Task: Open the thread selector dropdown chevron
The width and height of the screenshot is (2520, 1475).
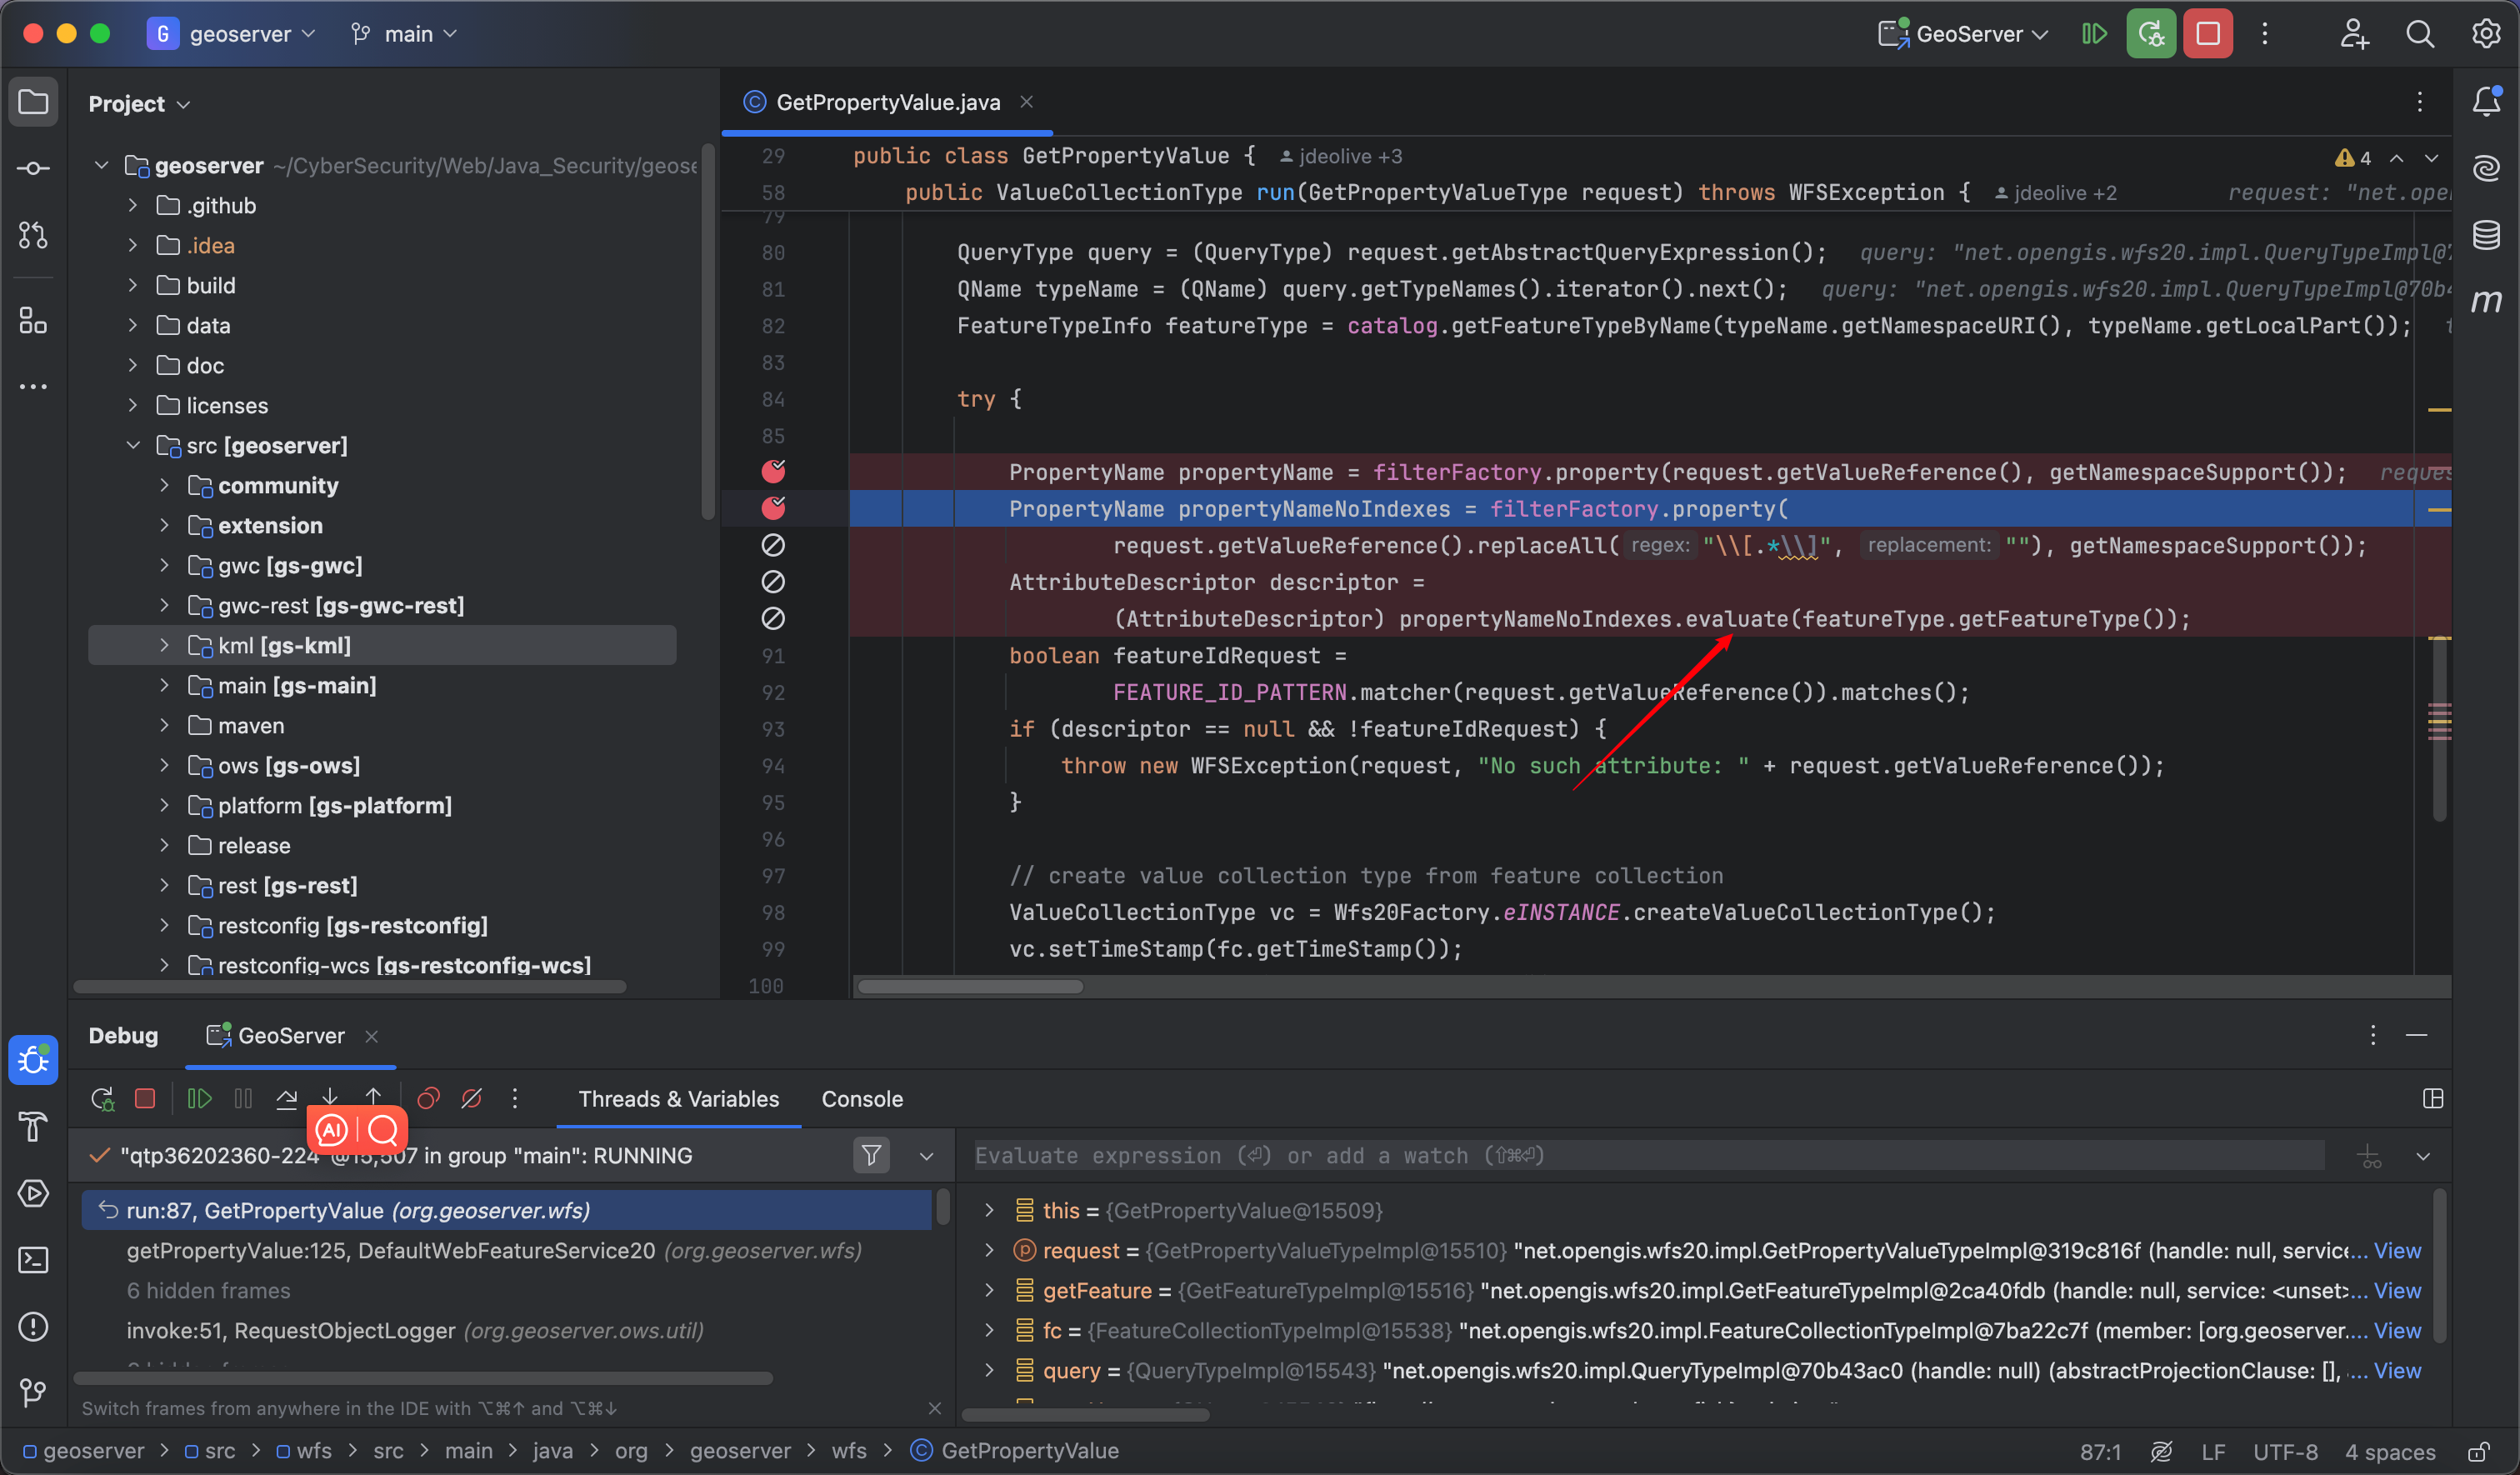Action: pos(926,1155)
